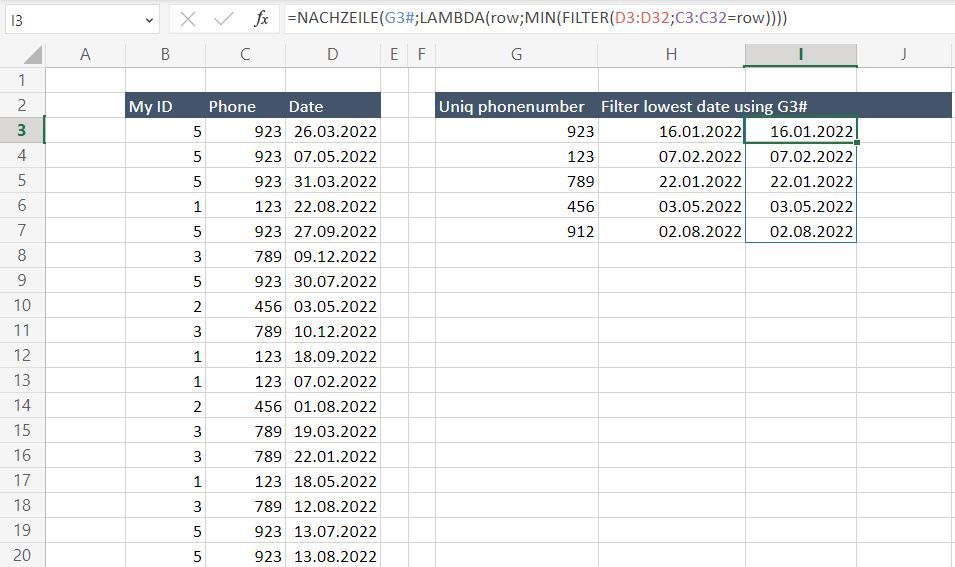The image size is (955, 567).
Task: Select column B header
Action: 165,55
